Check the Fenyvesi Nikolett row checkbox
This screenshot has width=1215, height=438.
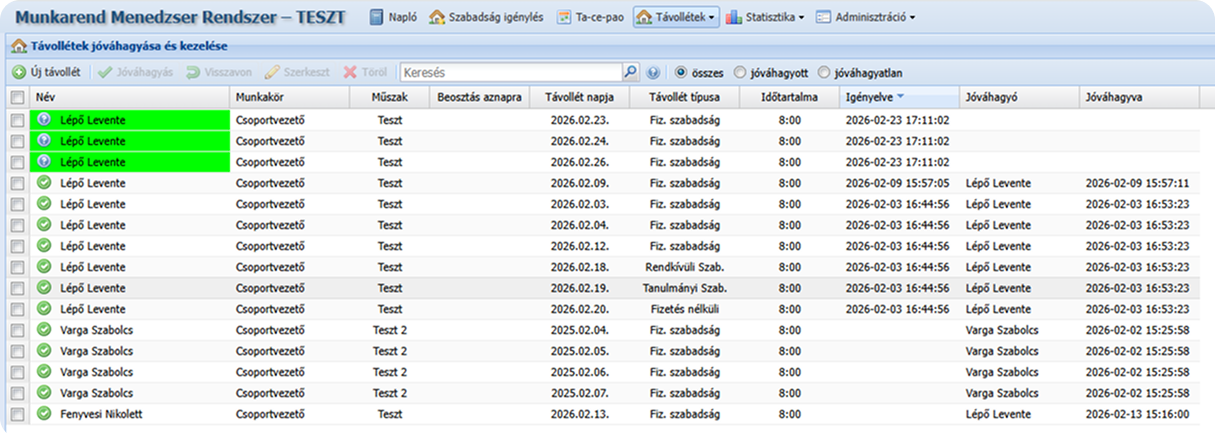pyautogui.click(x=17, y=414)
